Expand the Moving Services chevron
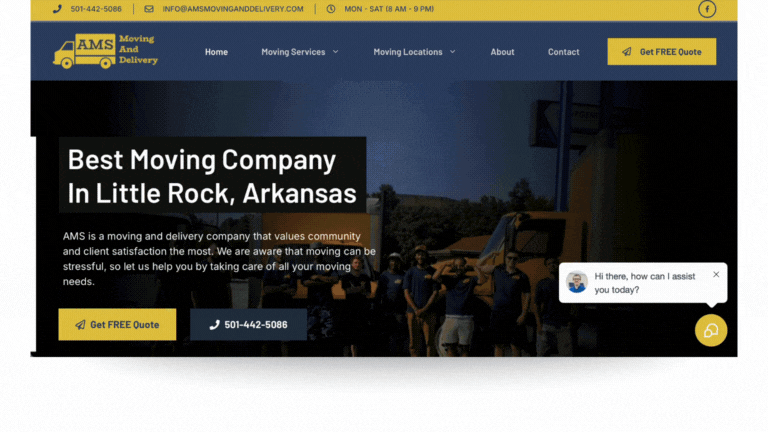 [x=336, y=51]
